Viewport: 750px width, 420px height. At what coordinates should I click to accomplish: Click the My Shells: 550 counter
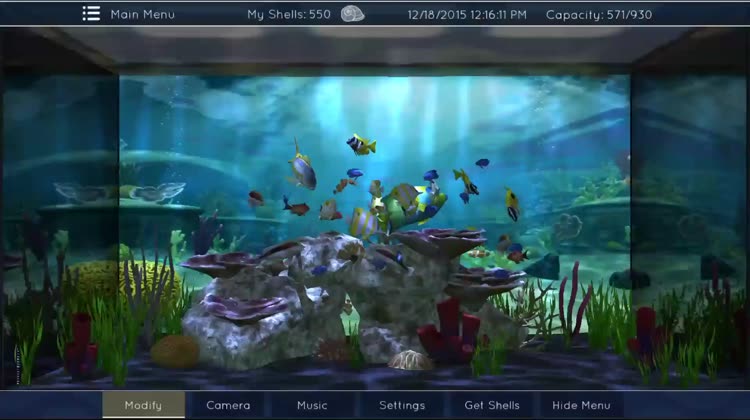pos(289,14)
